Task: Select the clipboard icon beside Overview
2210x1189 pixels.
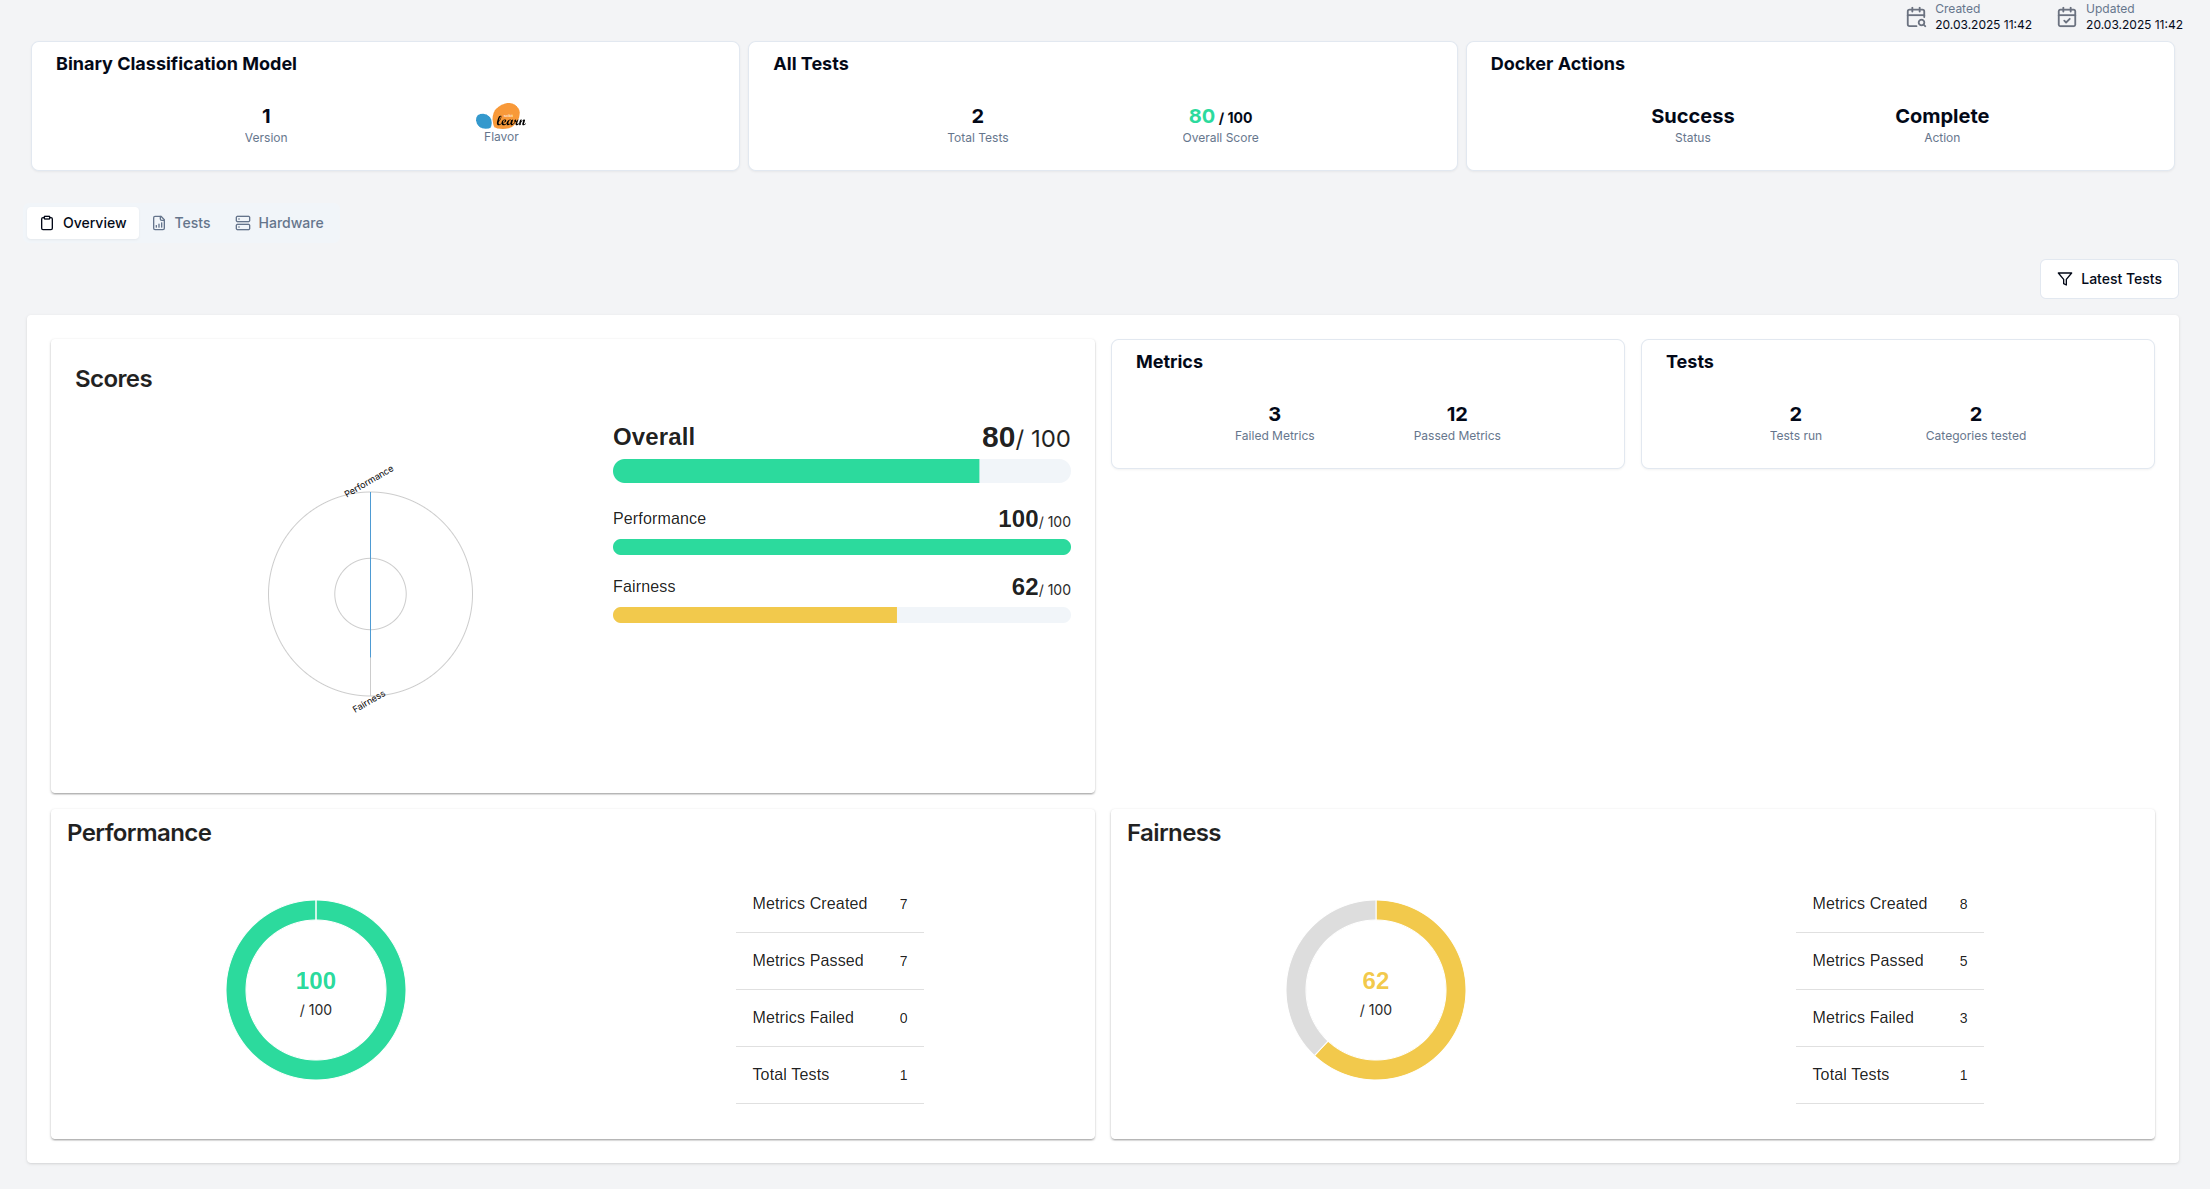Action: (x=47, y=222)
